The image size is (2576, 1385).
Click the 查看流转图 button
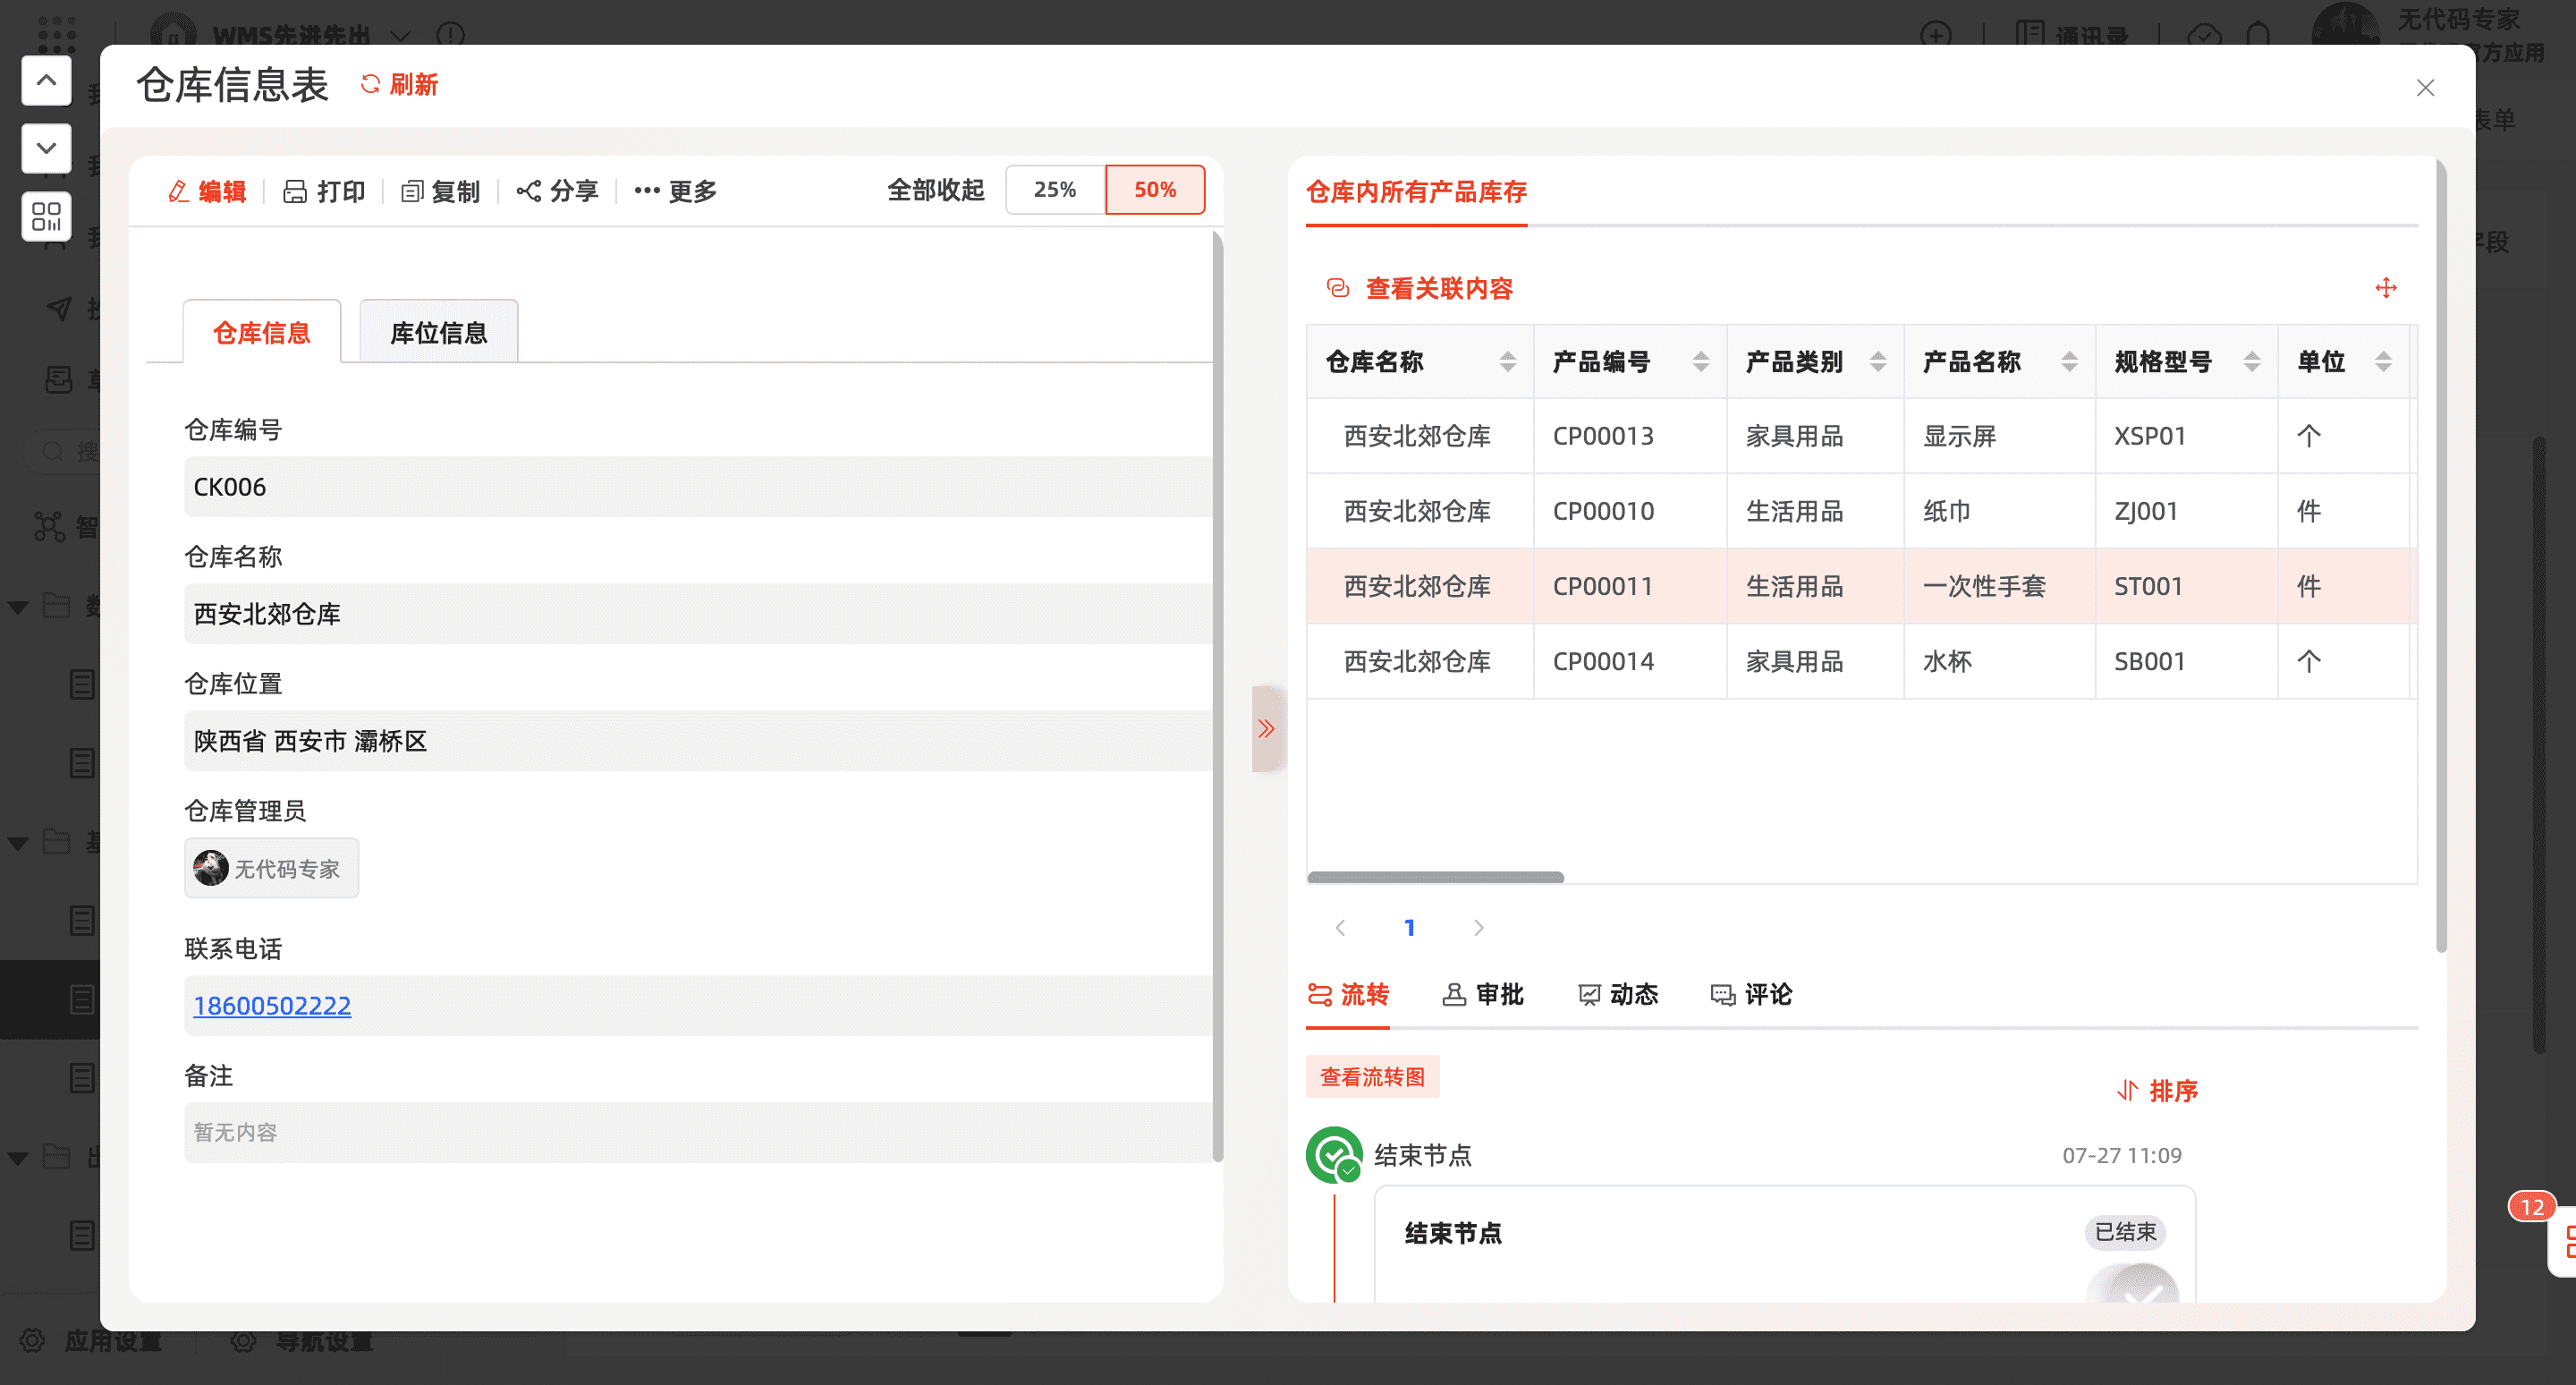pos(1372,1077)
